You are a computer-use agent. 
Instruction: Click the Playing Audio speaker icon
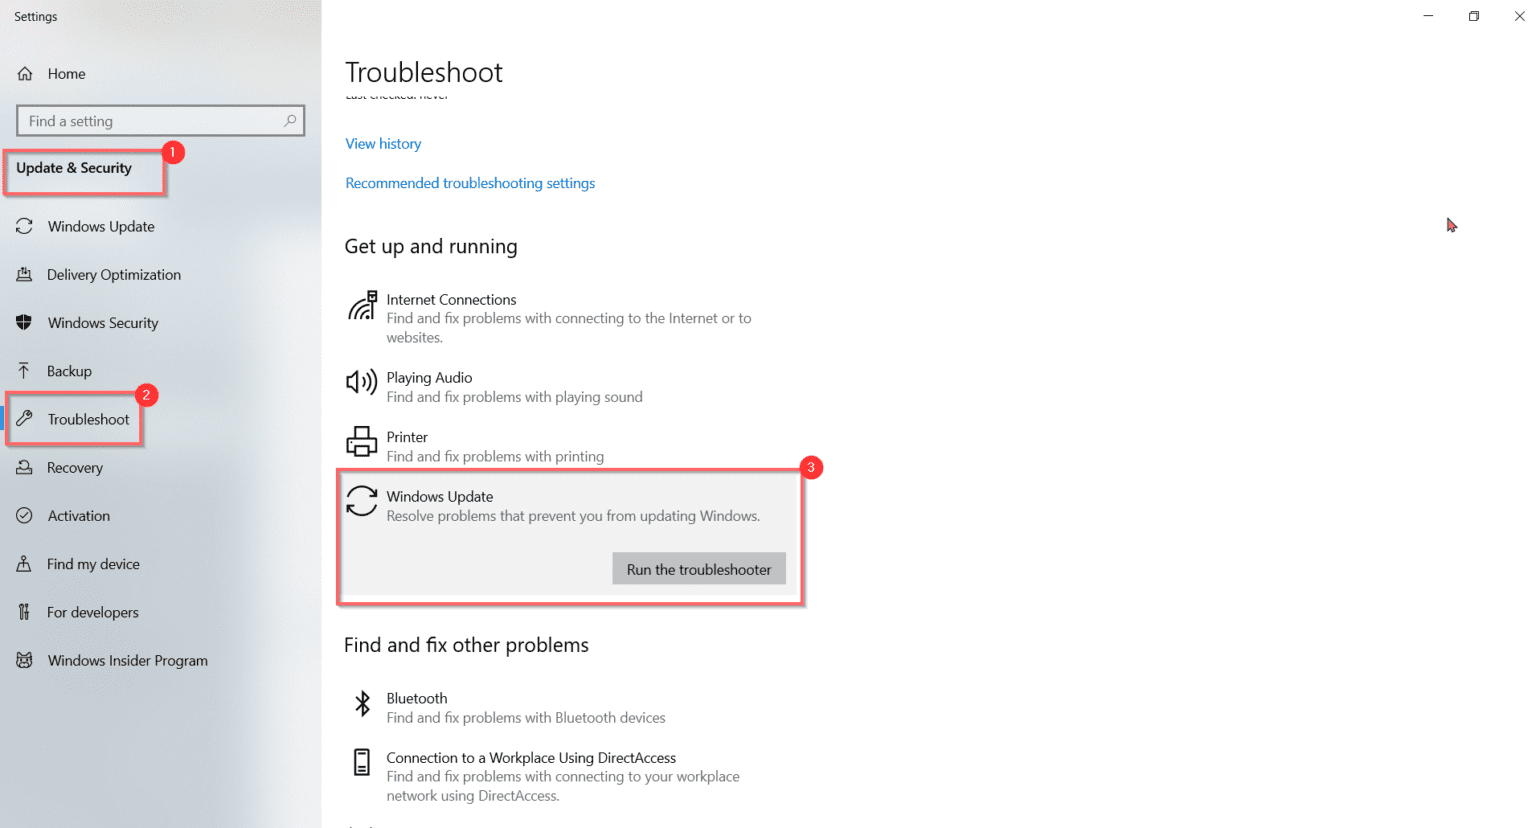362,382
